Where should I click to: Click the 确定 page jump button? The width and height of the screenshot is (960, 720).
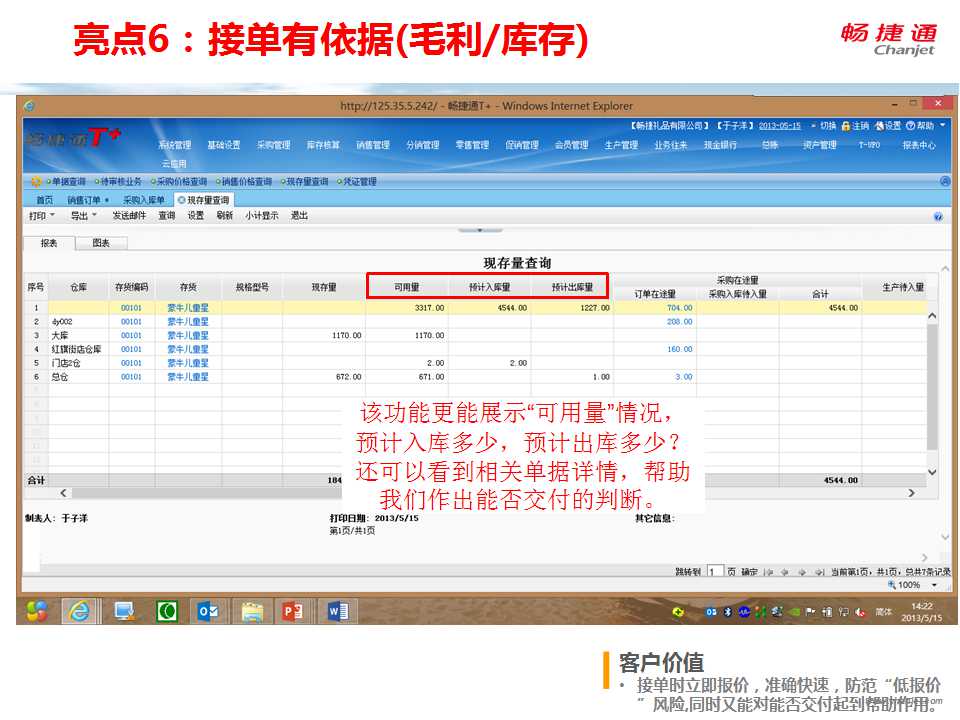(749, 571)
